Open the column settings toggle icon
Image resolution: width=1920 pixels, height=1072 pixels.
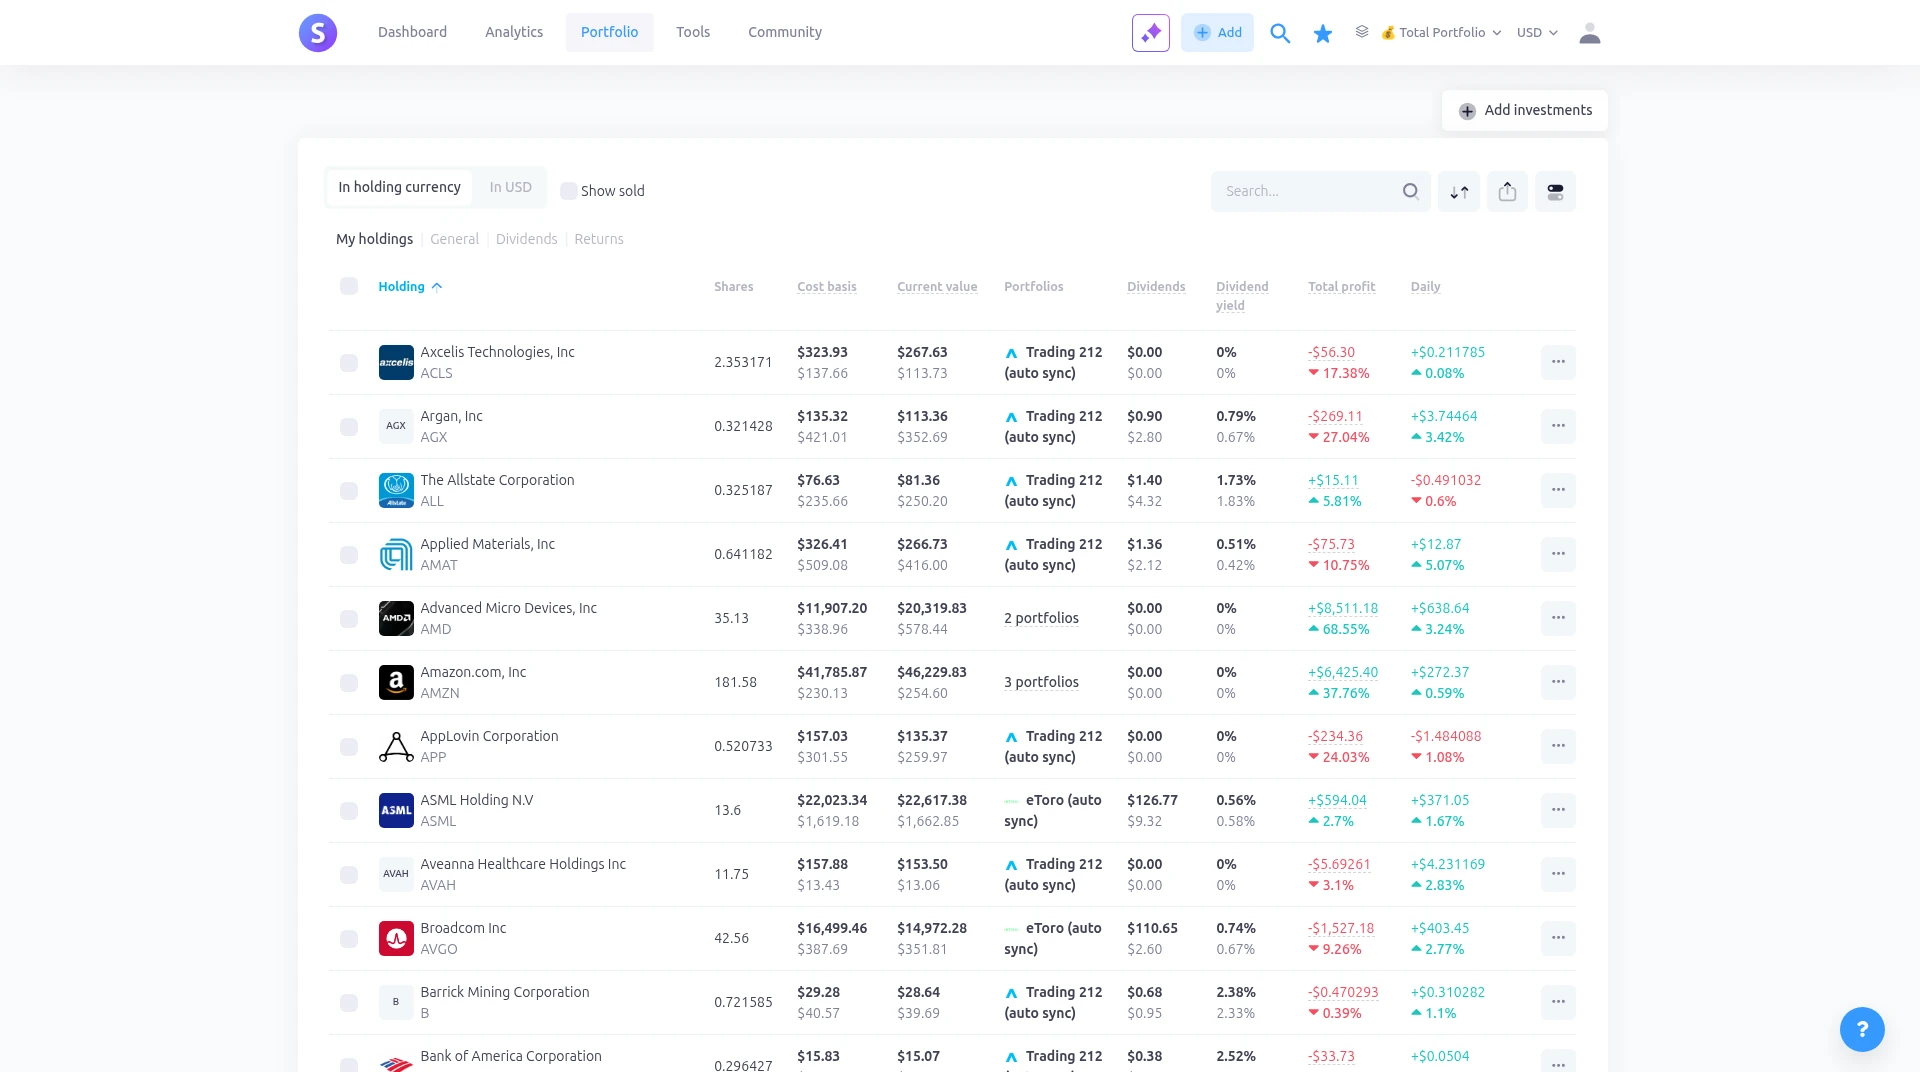click(x=1555, y=191)
